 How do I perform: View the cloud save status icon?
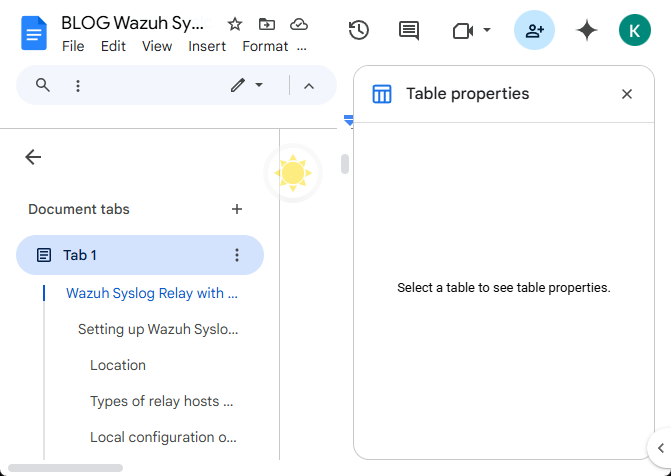(299, 24)
